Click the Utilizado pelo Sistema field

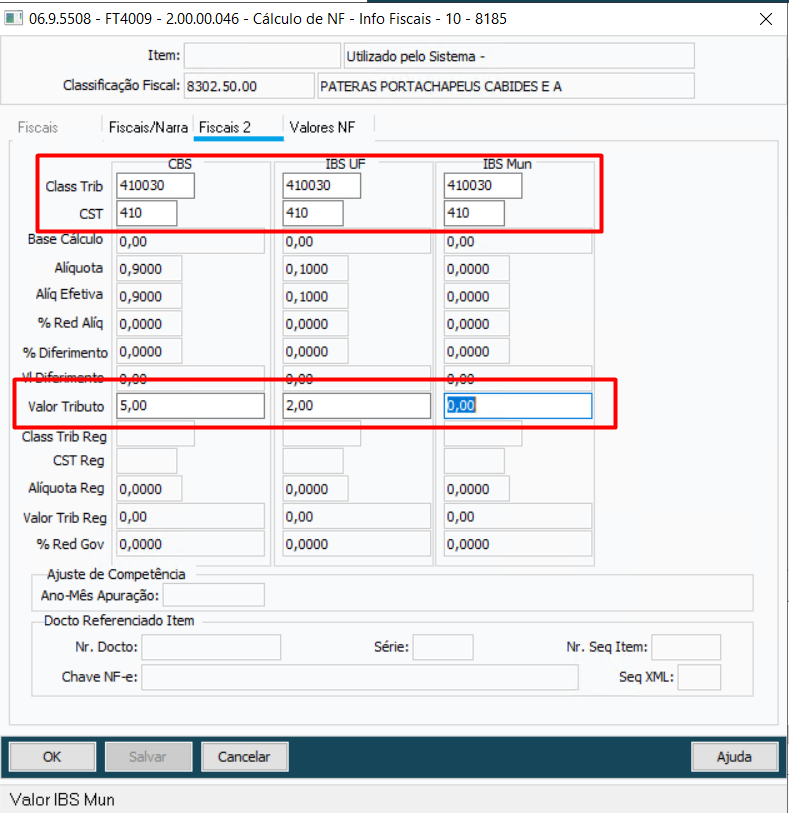point(518,55)
